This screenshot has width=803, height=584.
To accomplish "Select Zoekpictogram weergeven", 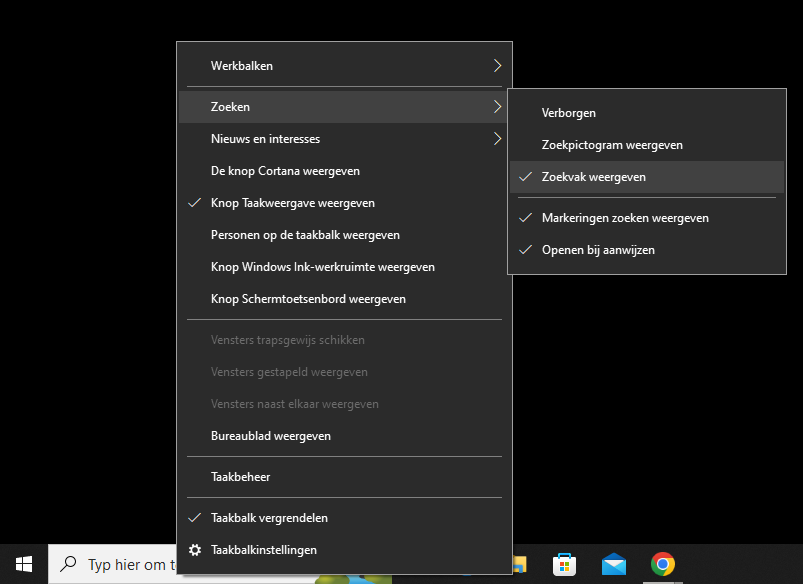I will pyautogui.click(x=647, y=145).
